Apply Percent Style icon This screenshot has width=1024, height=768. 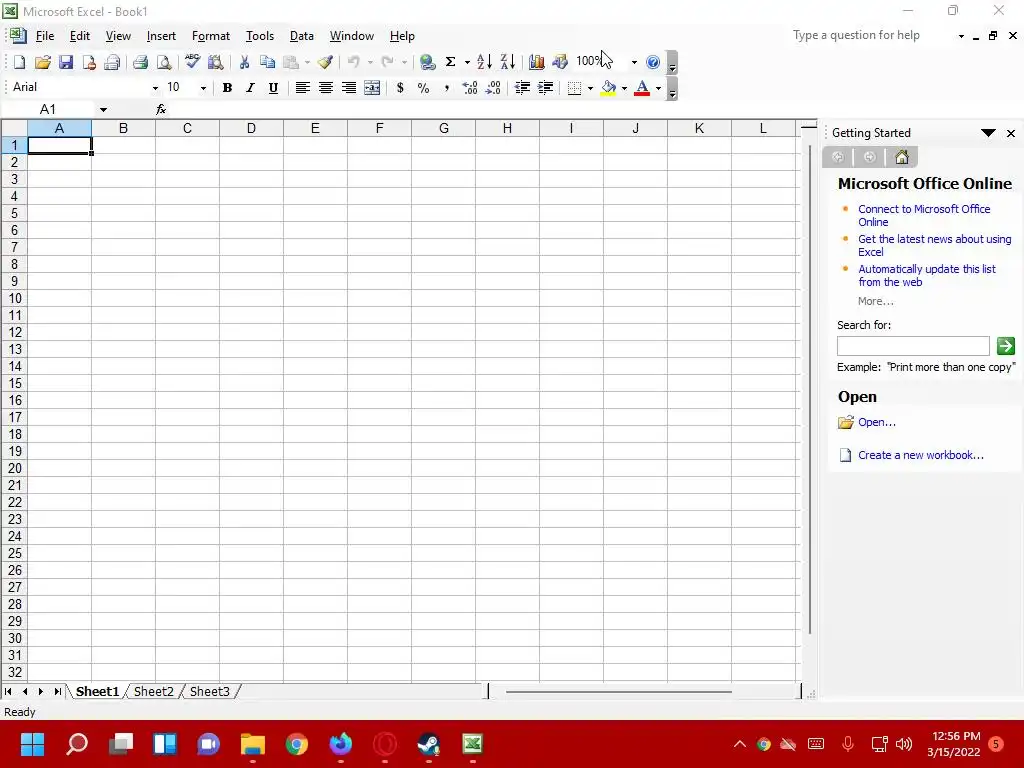pyautogui.click(x=423, y=88)
